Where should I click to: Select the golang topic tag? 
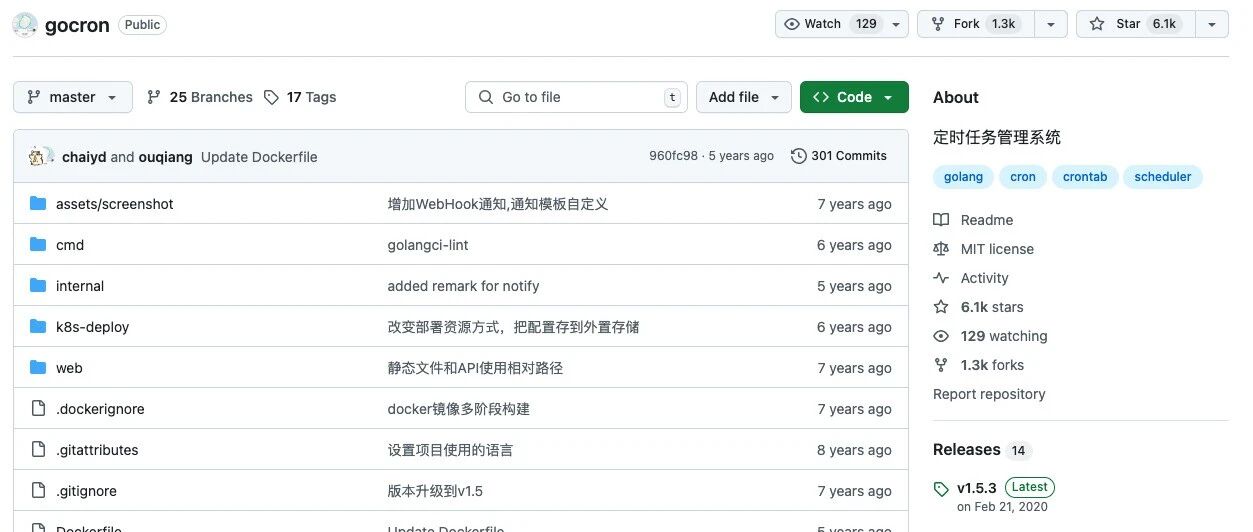(x=963, y=177)
